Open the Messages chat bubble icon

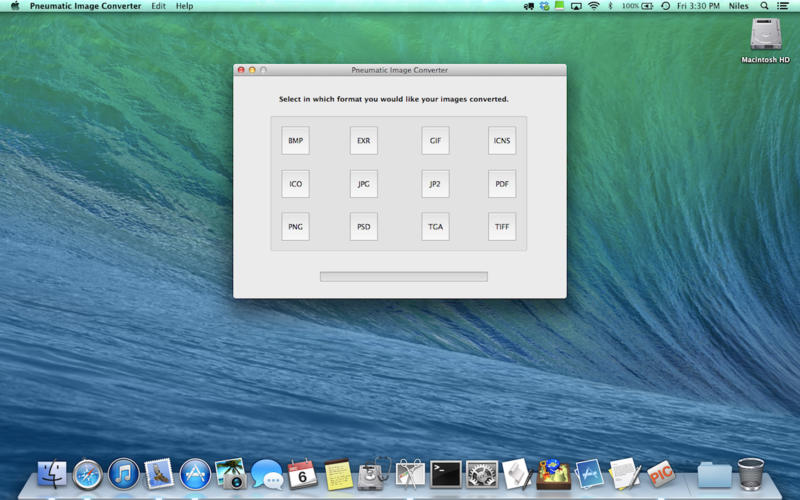[267, 474]
